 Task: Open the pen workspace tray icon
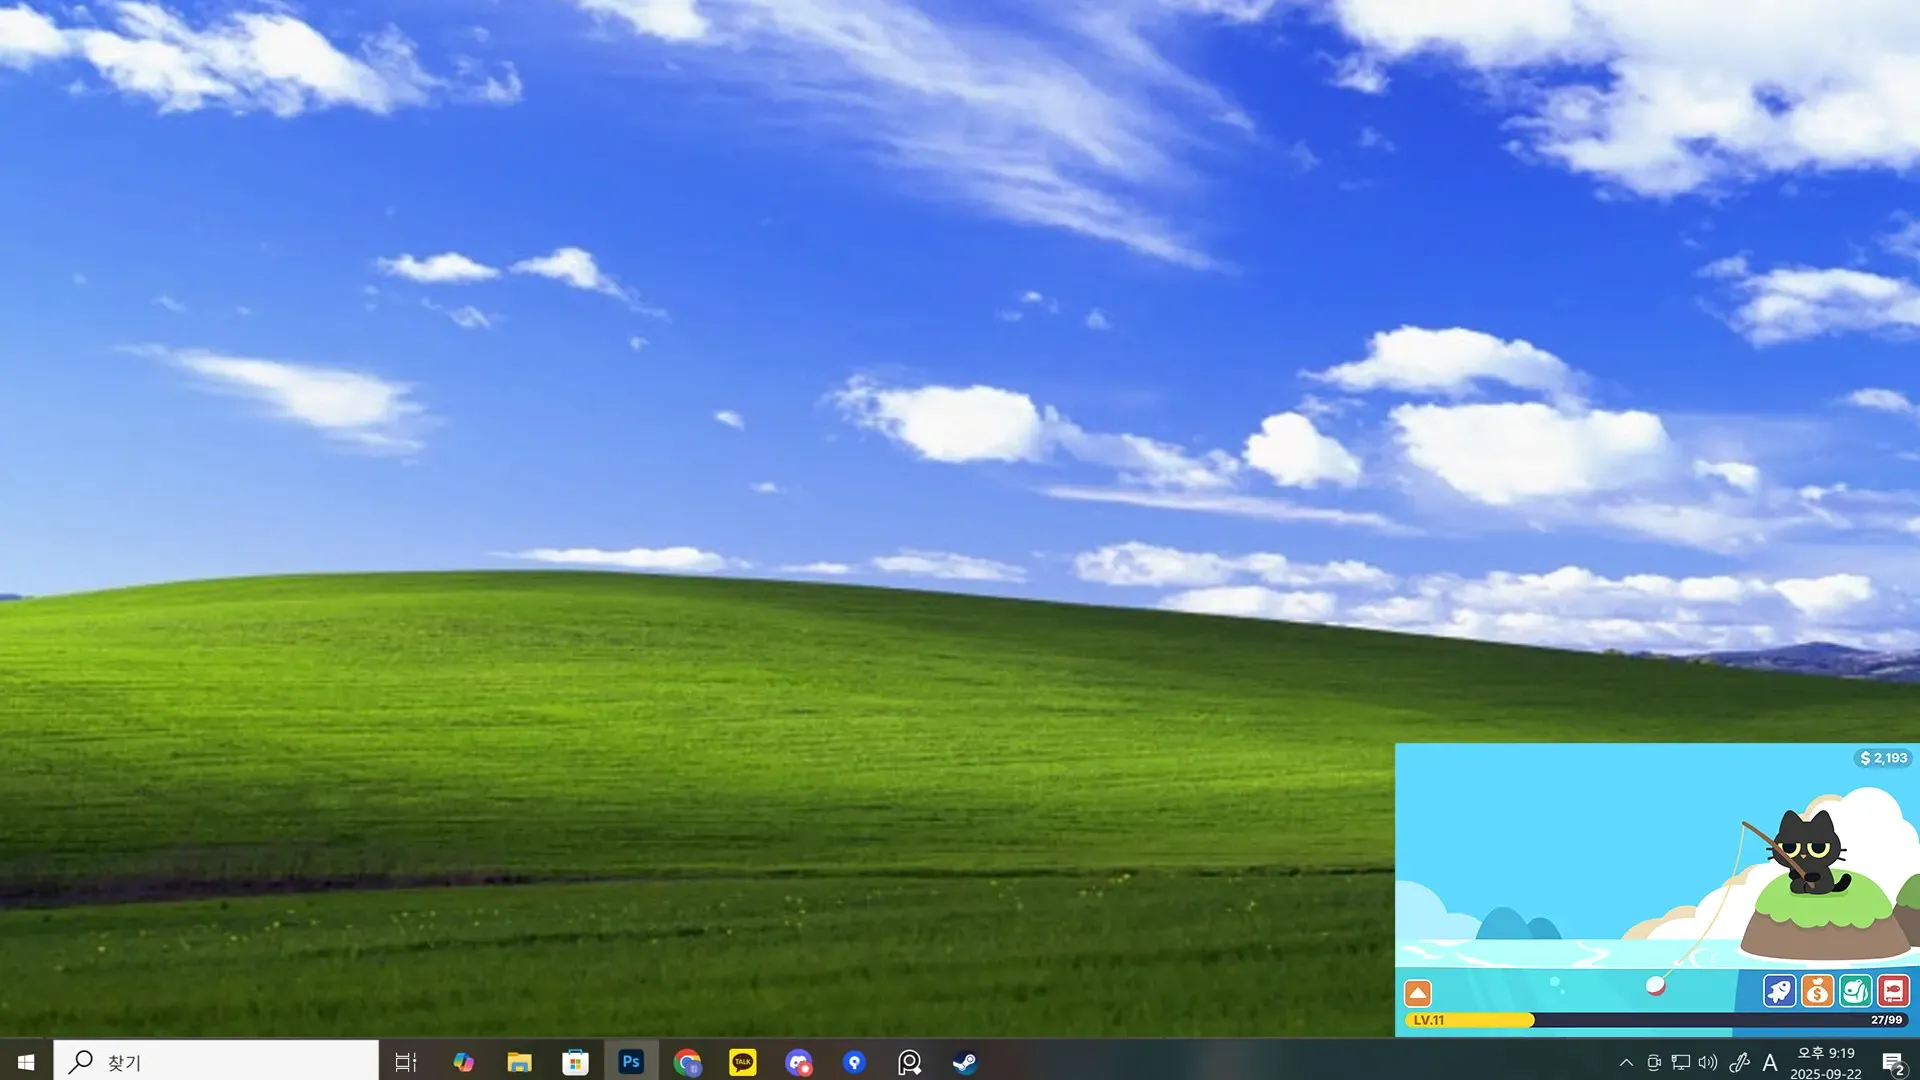pos(1739,1062)
